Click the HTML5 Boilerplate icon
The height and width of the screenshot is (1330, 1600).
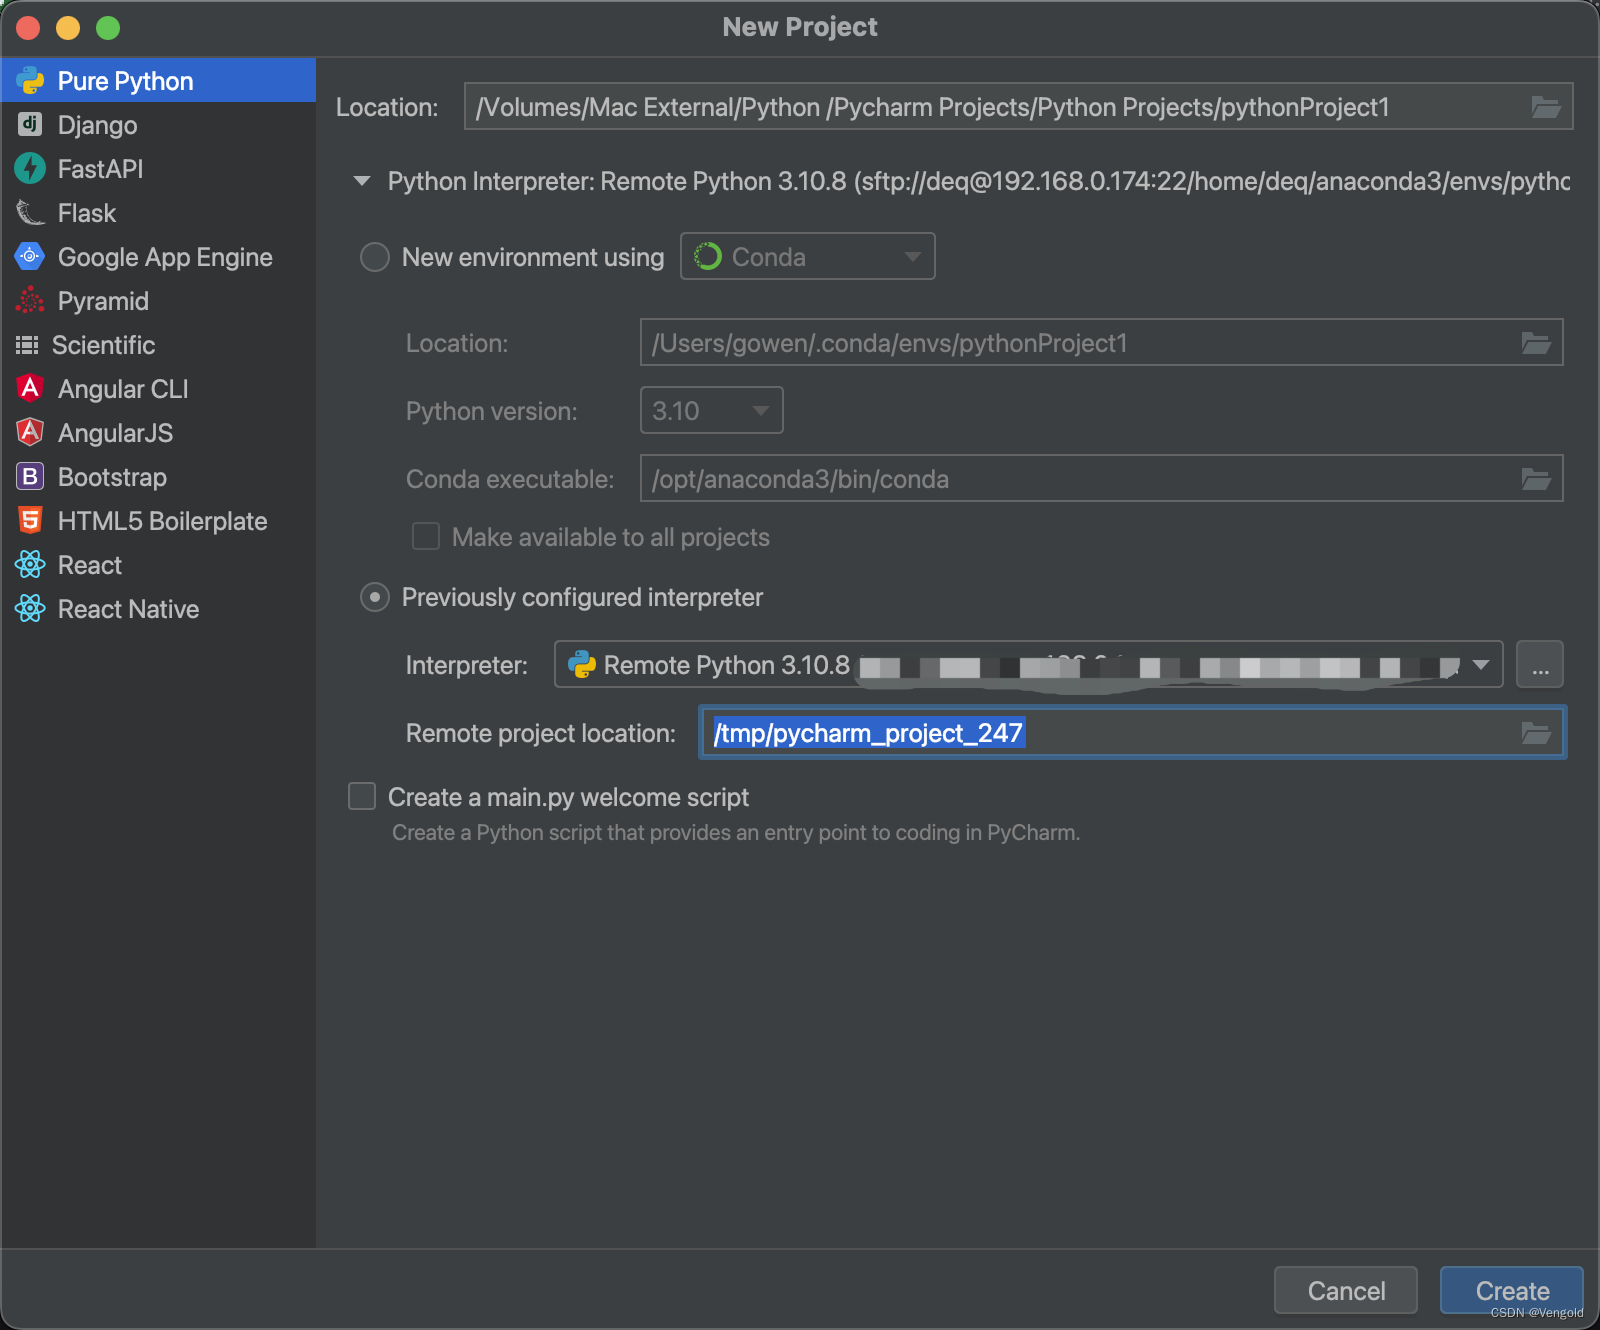tap(30, 520)
